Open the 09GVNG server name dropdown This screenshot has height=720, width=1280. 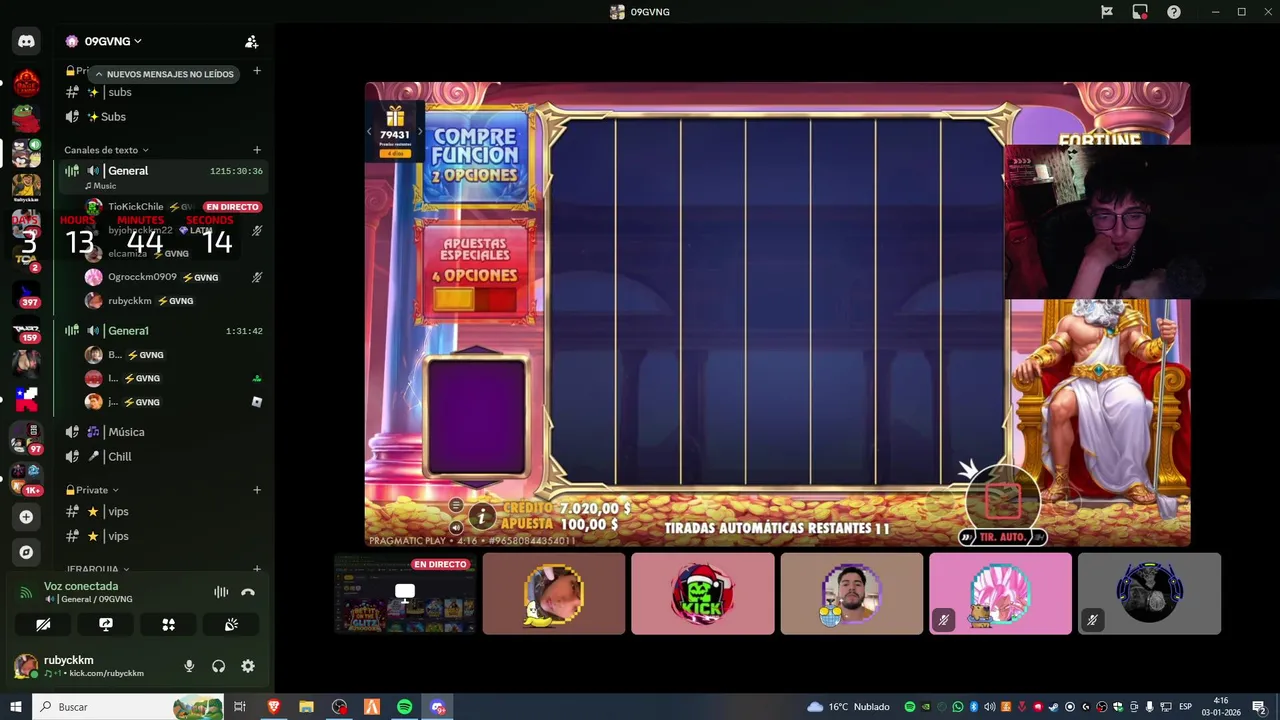pos(113,41)
